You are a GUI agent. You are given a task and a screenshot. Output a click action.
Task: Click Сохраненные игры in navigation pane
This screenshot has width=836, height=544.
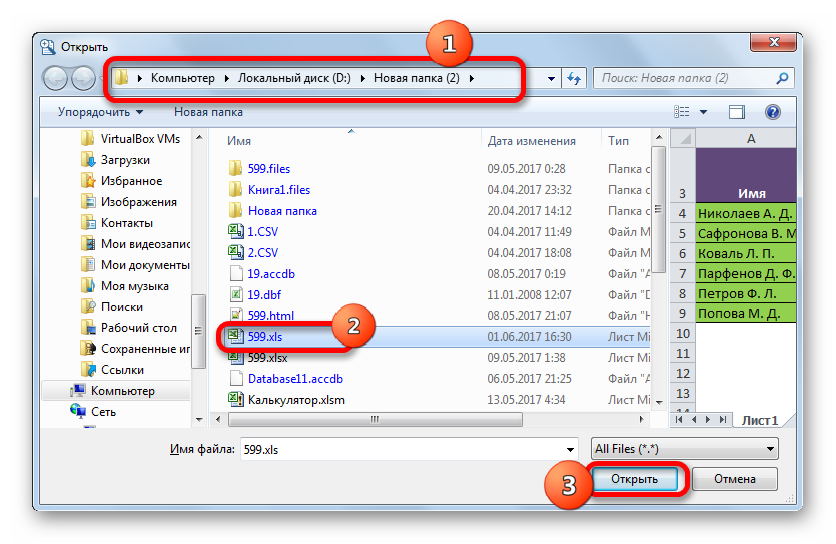tap(145, 349)
